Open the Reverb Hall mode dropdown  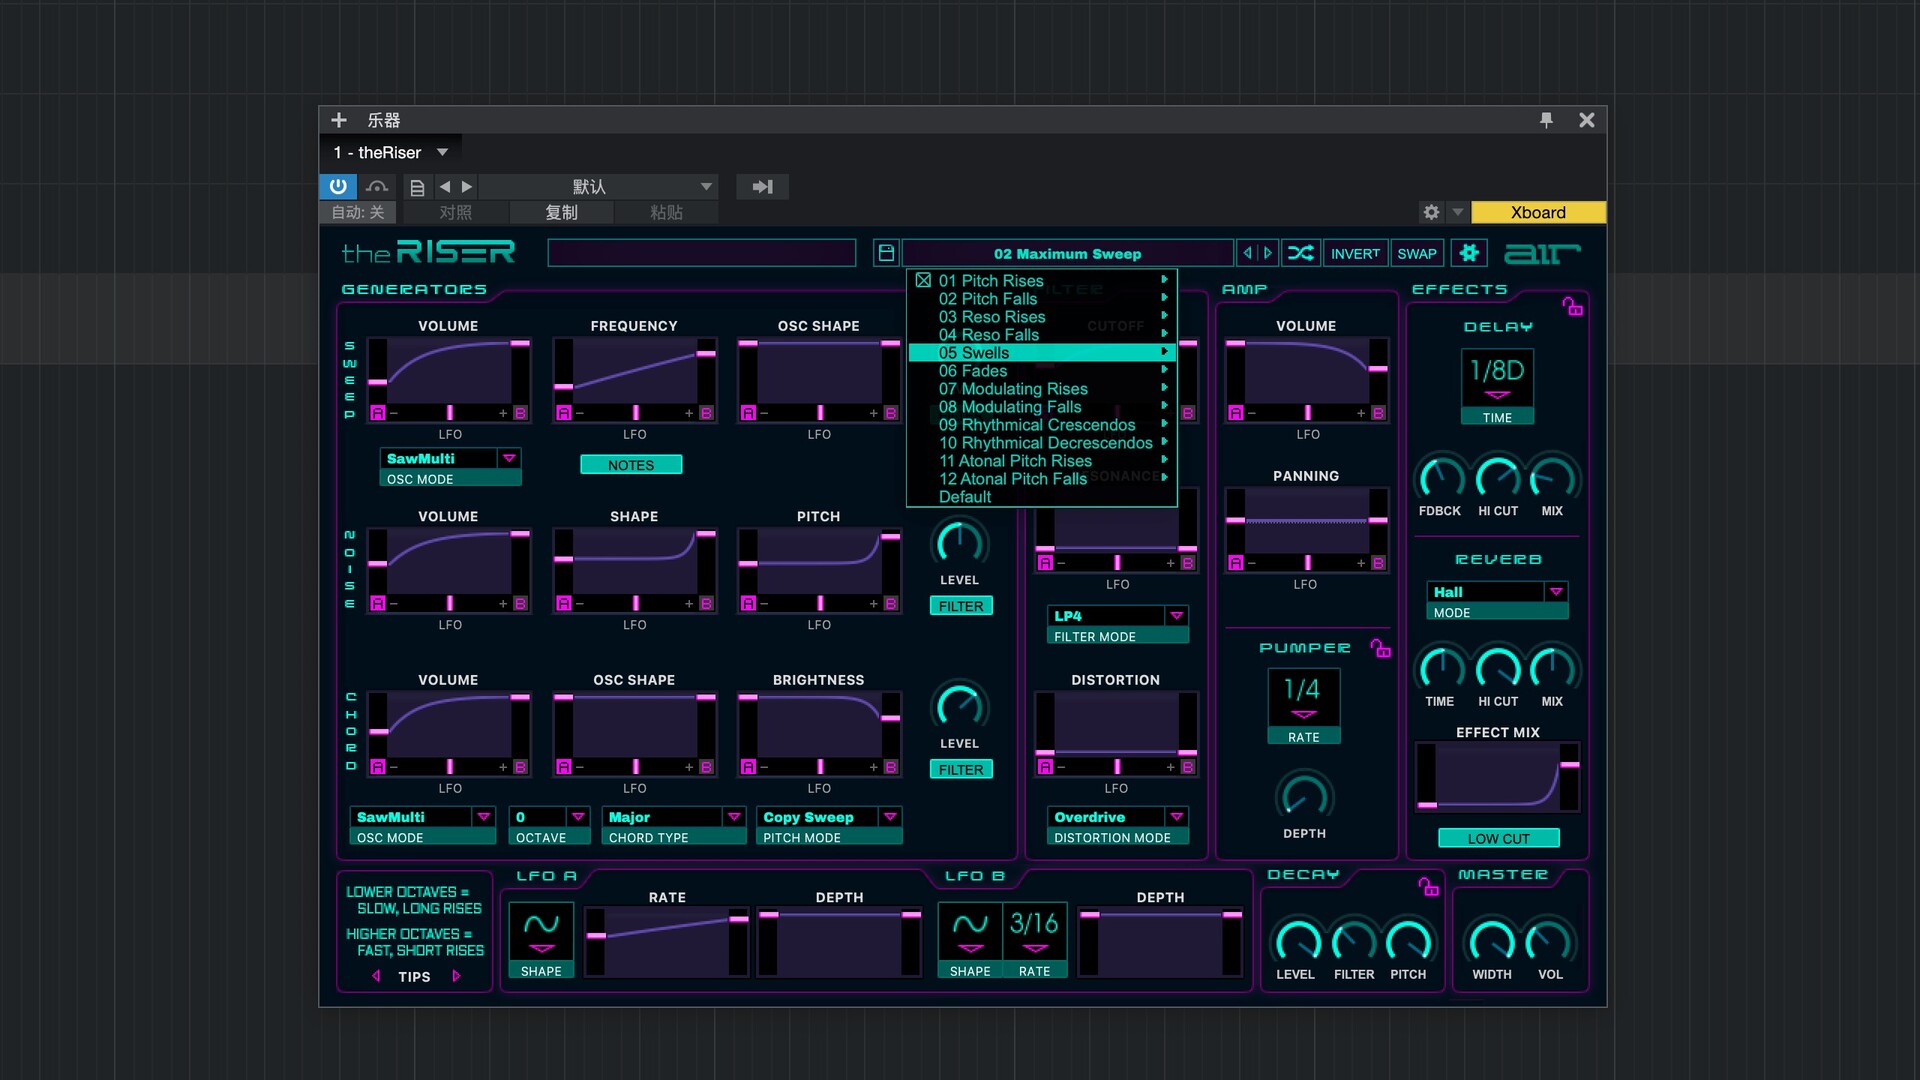[x=1556, y=592]
